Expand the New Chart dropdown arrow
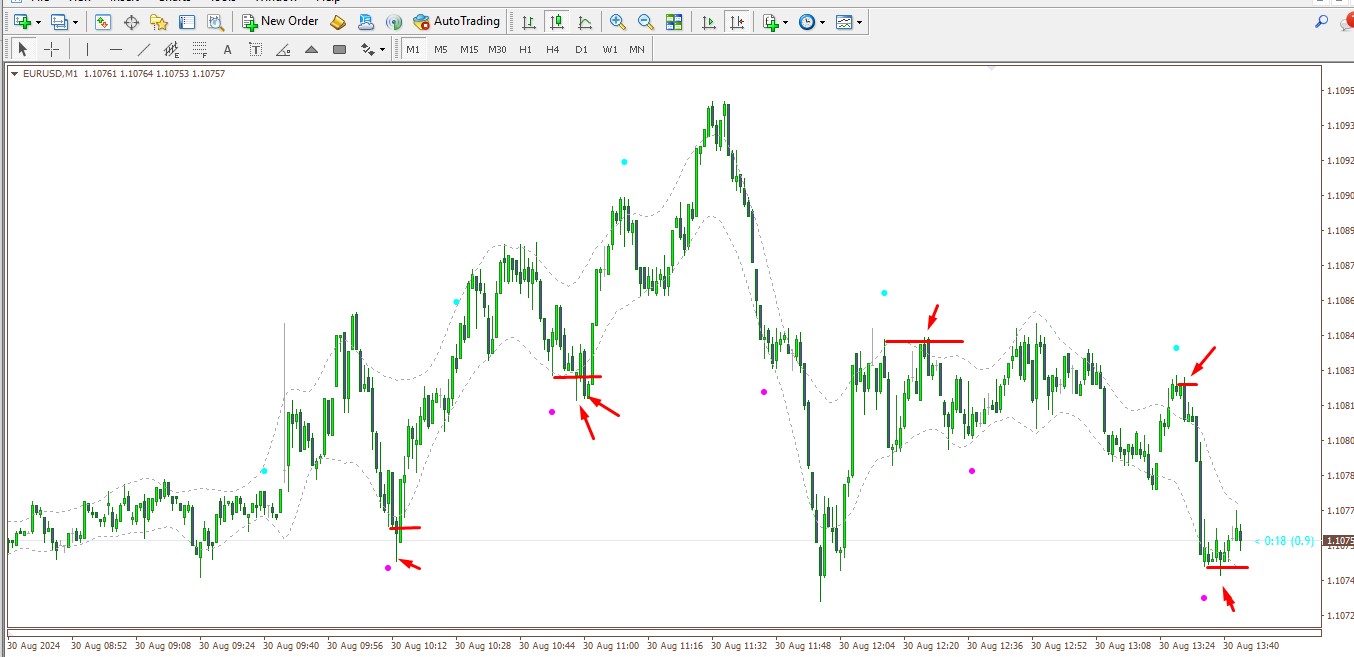The height and width of the screenshot is (657, 1354). 38,21
